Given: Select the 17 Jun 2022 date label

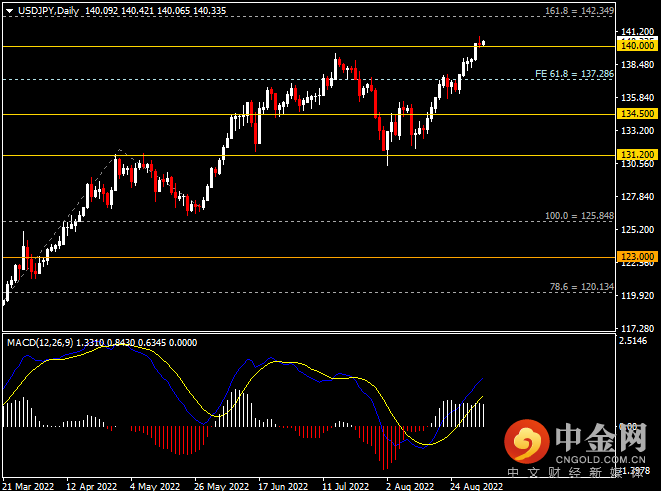Looking at the screenshot, I should pos(283,486).
